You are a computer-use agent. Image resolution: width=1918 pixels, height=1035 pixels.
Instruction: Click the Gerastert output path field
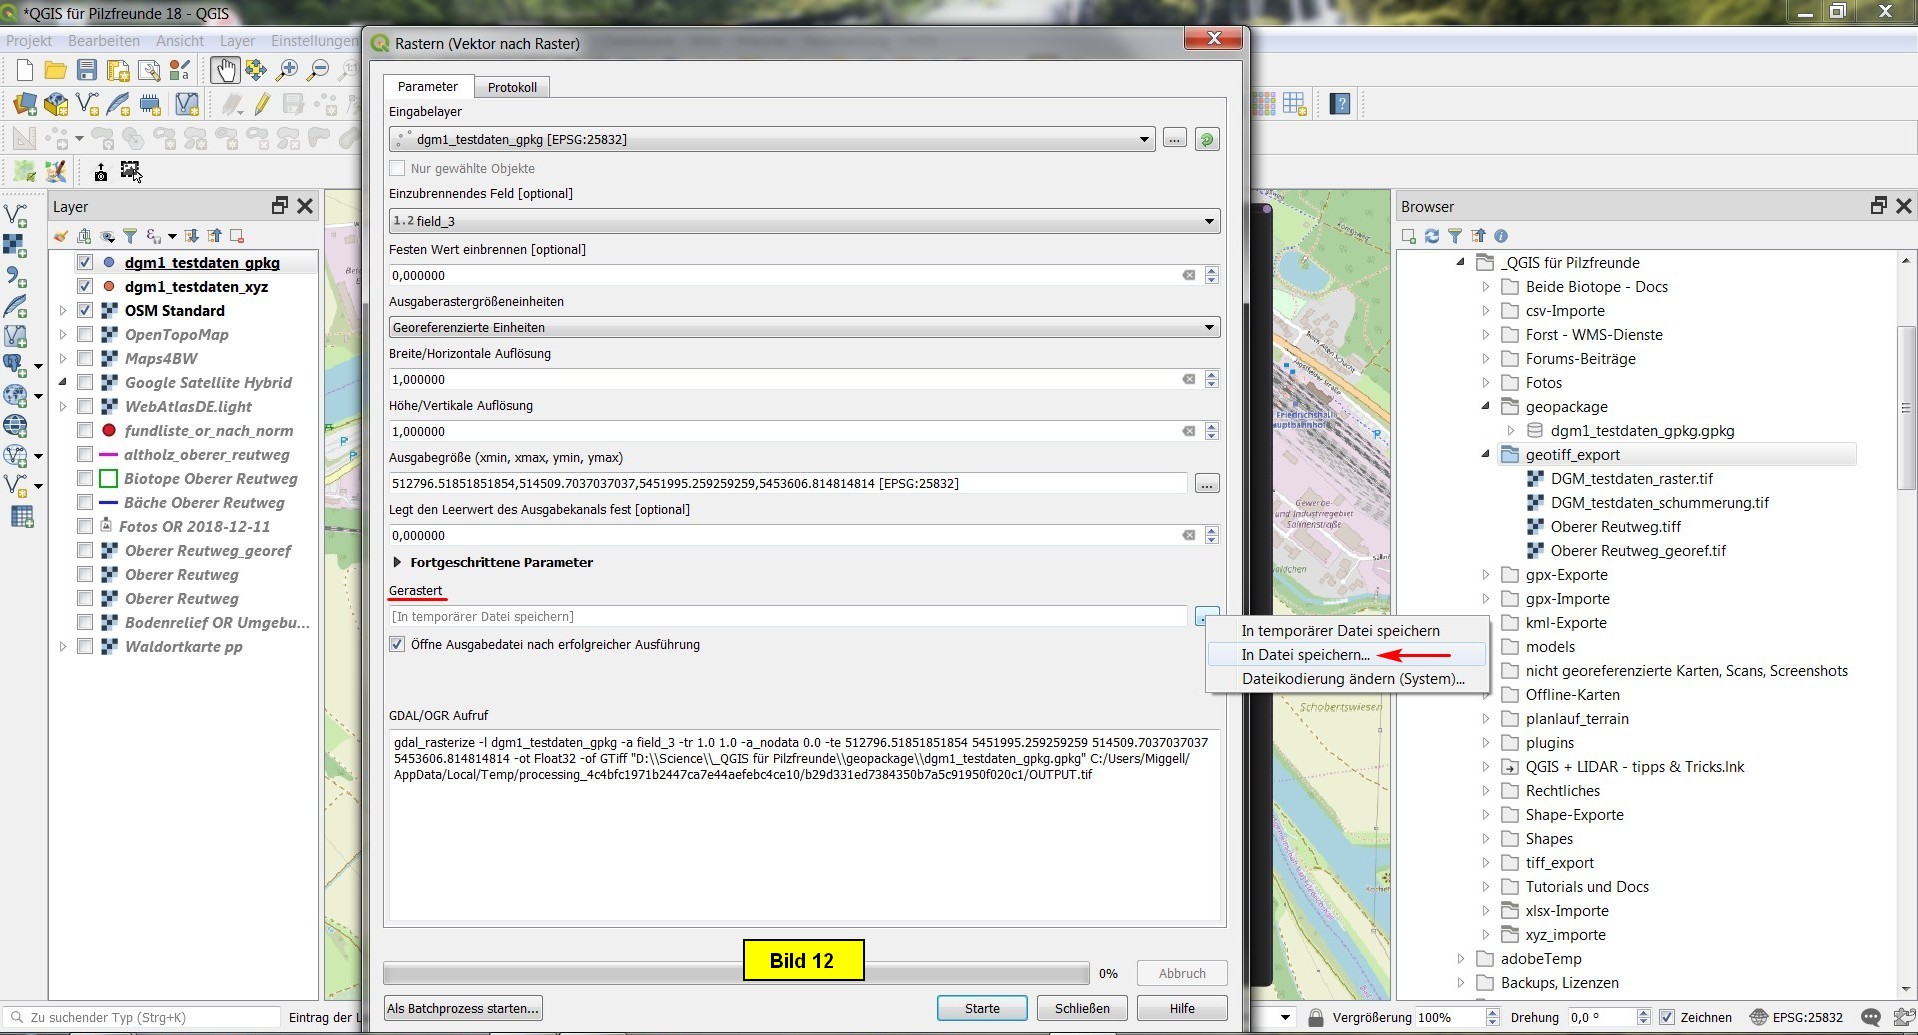tap(788, 617)
